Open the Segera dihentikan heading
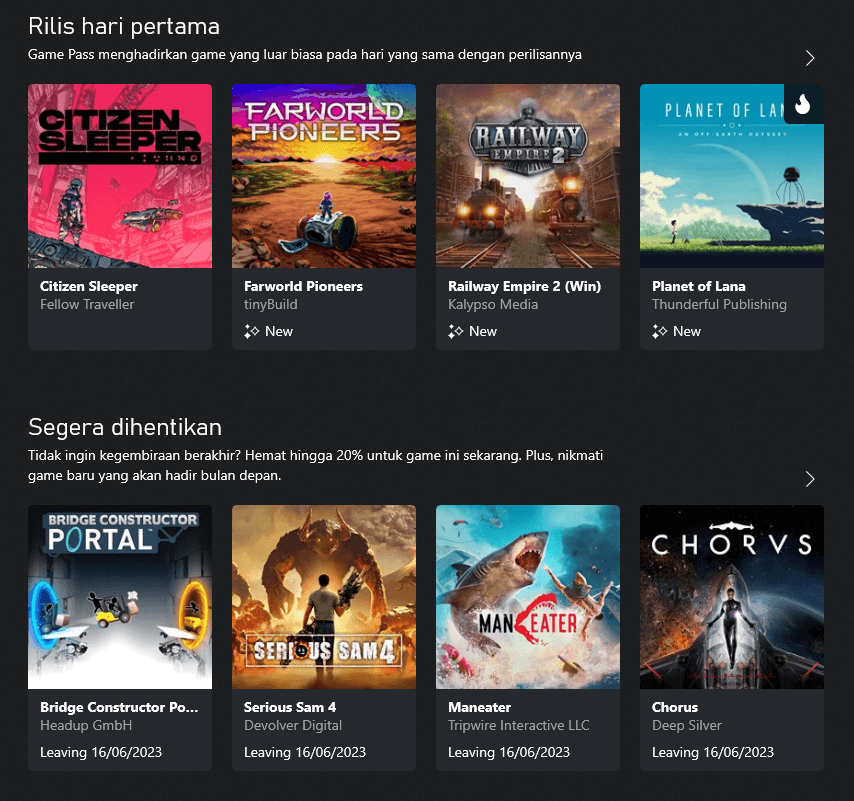Viewport: 854px width, 801px height. pos(125,427)
